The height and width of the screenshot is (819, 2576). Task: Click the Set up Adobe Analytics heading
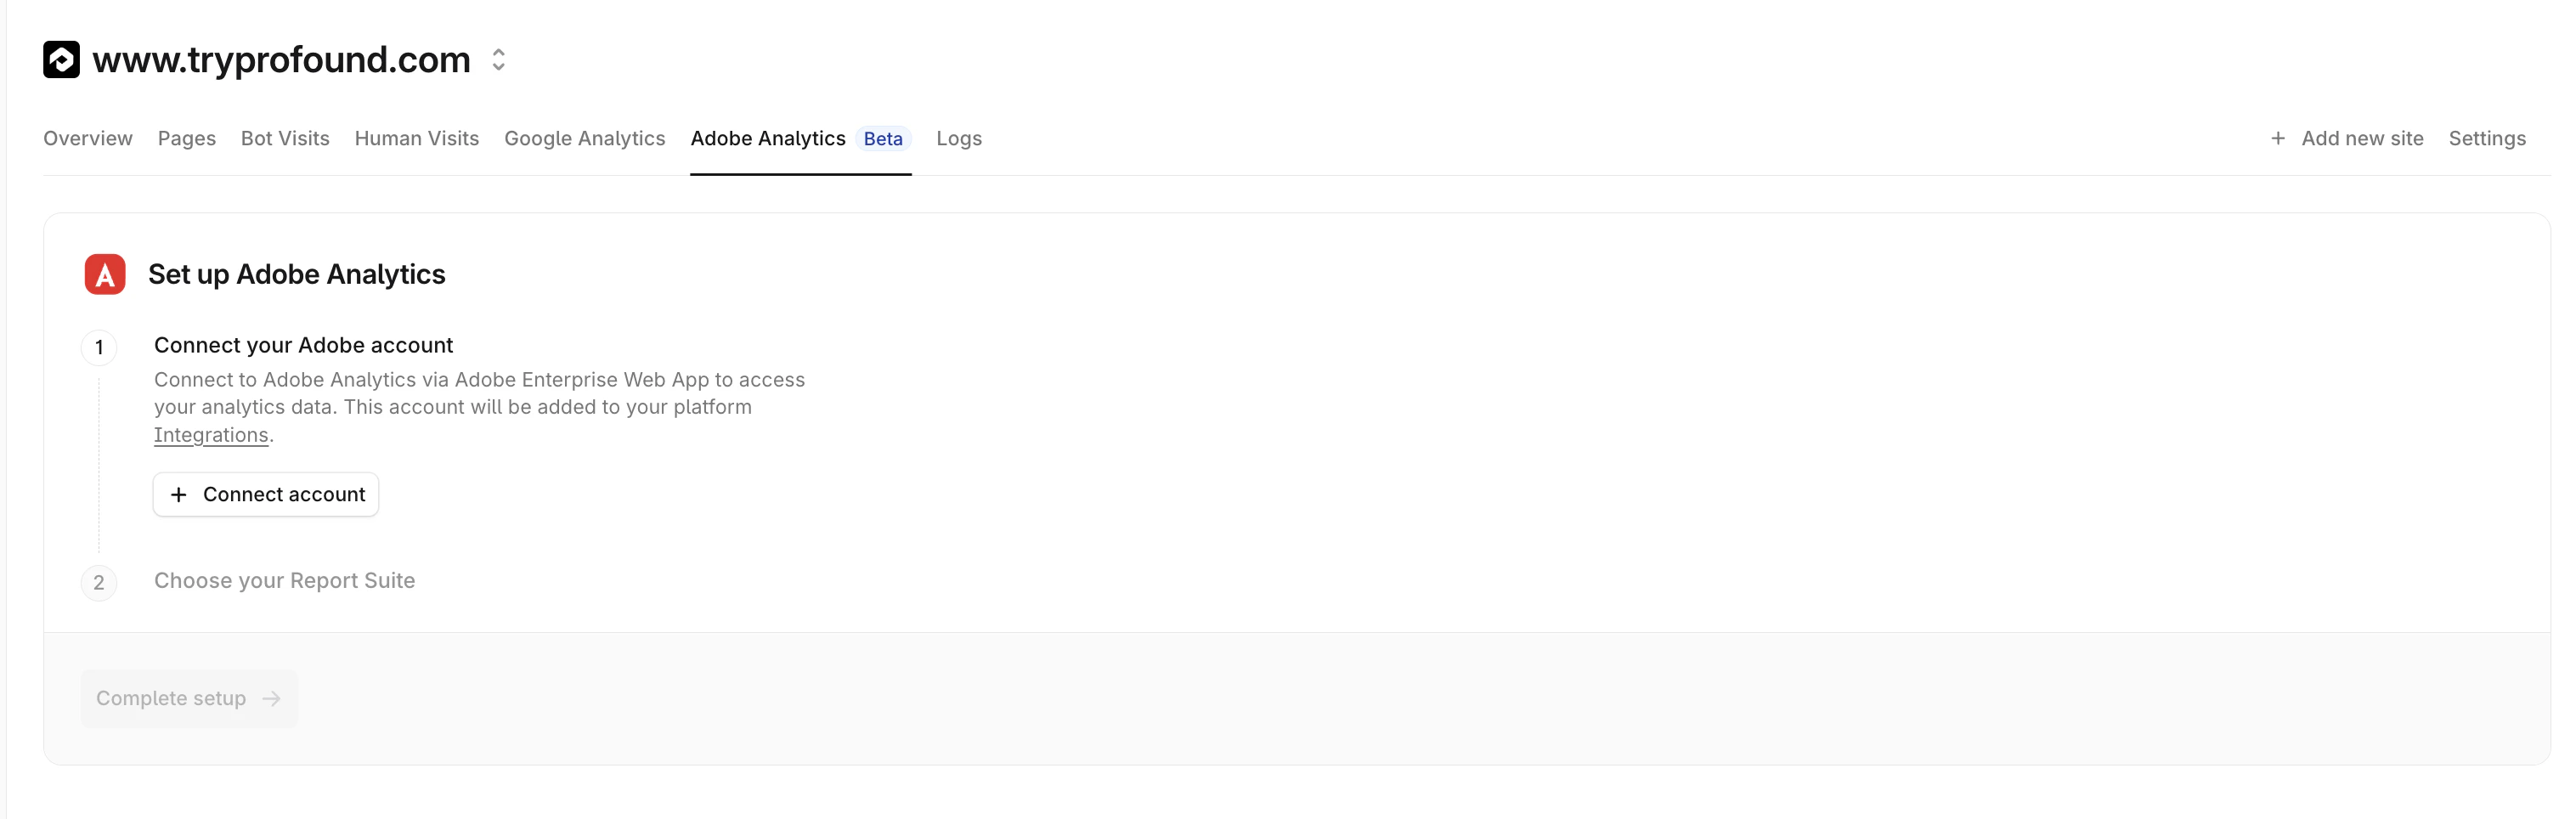pos(297,274)
